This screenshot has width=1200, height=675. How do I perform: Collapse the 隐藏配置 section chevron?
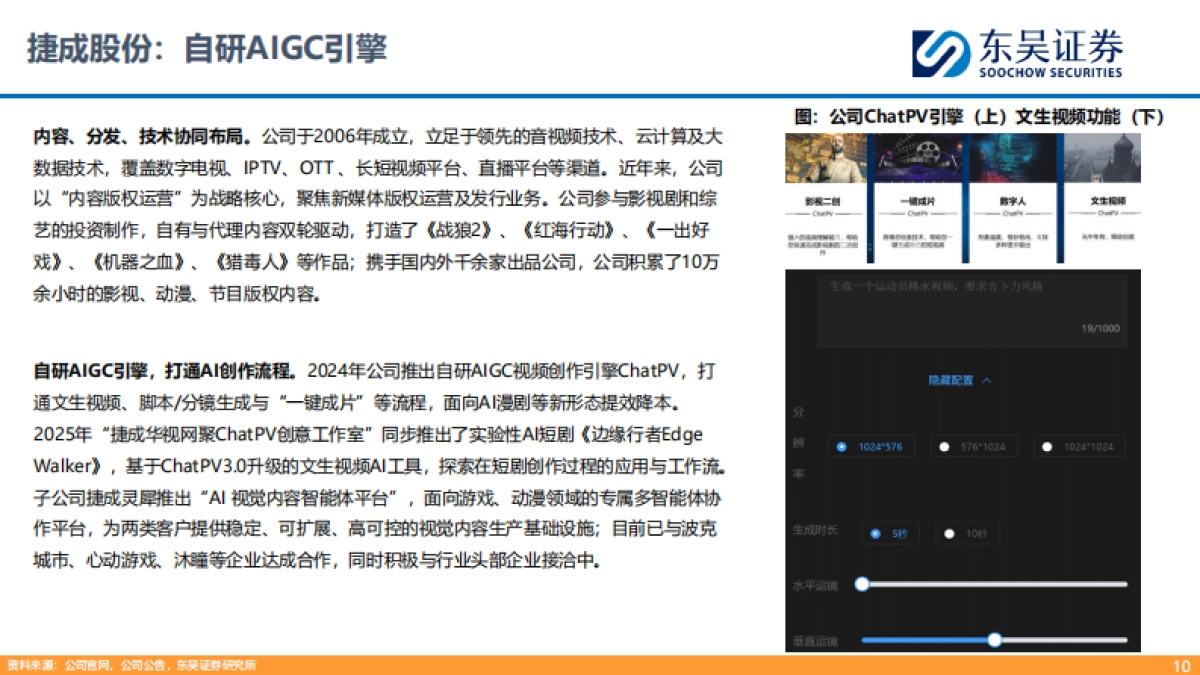(x=987, y=381)
